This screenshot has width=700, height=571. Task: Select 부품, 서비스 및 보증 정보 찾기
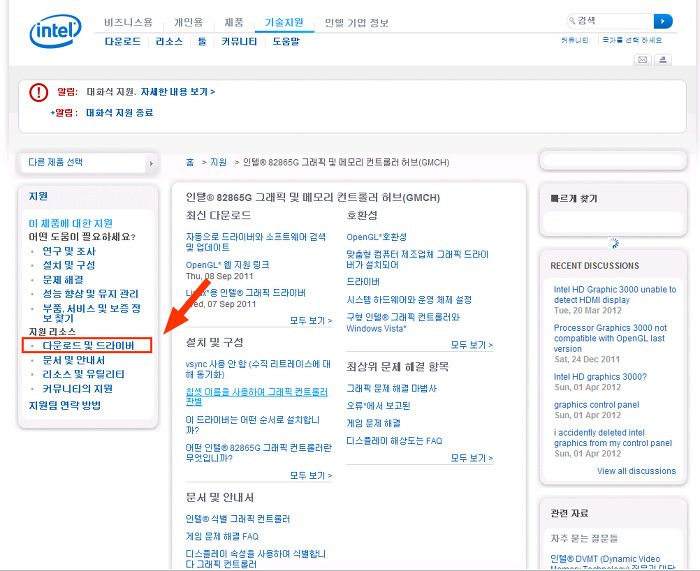(92, 313)
